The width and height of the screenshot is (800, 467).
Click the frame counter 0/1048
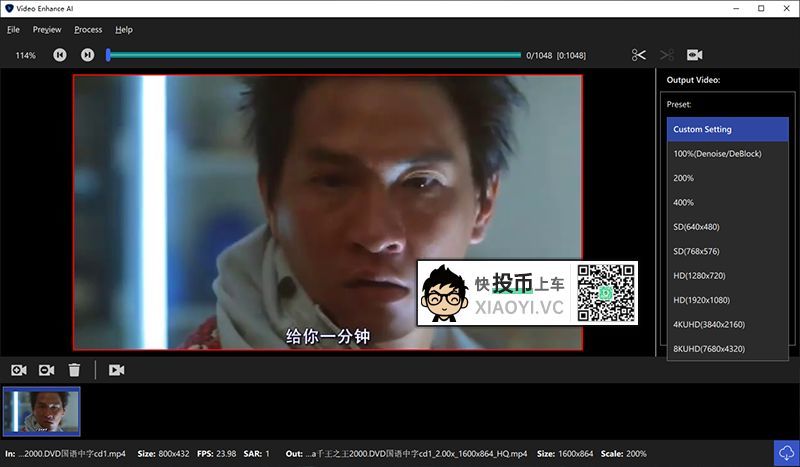click(539, 55)
